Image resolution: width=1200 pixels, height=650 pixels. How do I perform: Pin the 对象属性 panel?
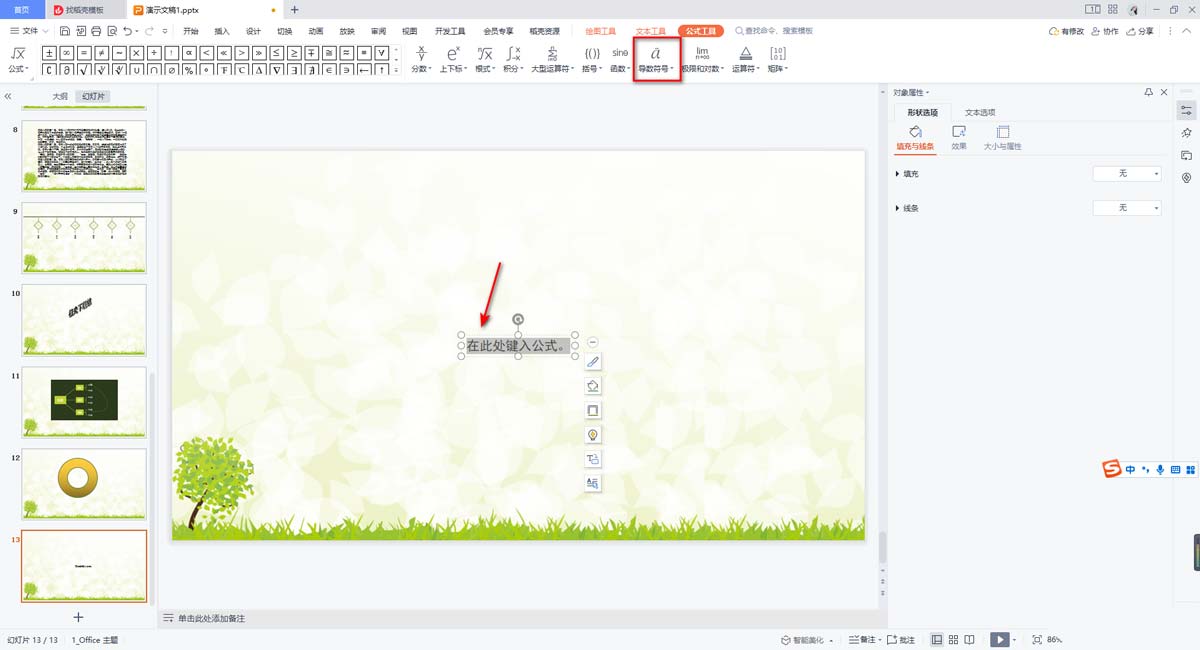pyautogui.click(x=1149, y=92)
